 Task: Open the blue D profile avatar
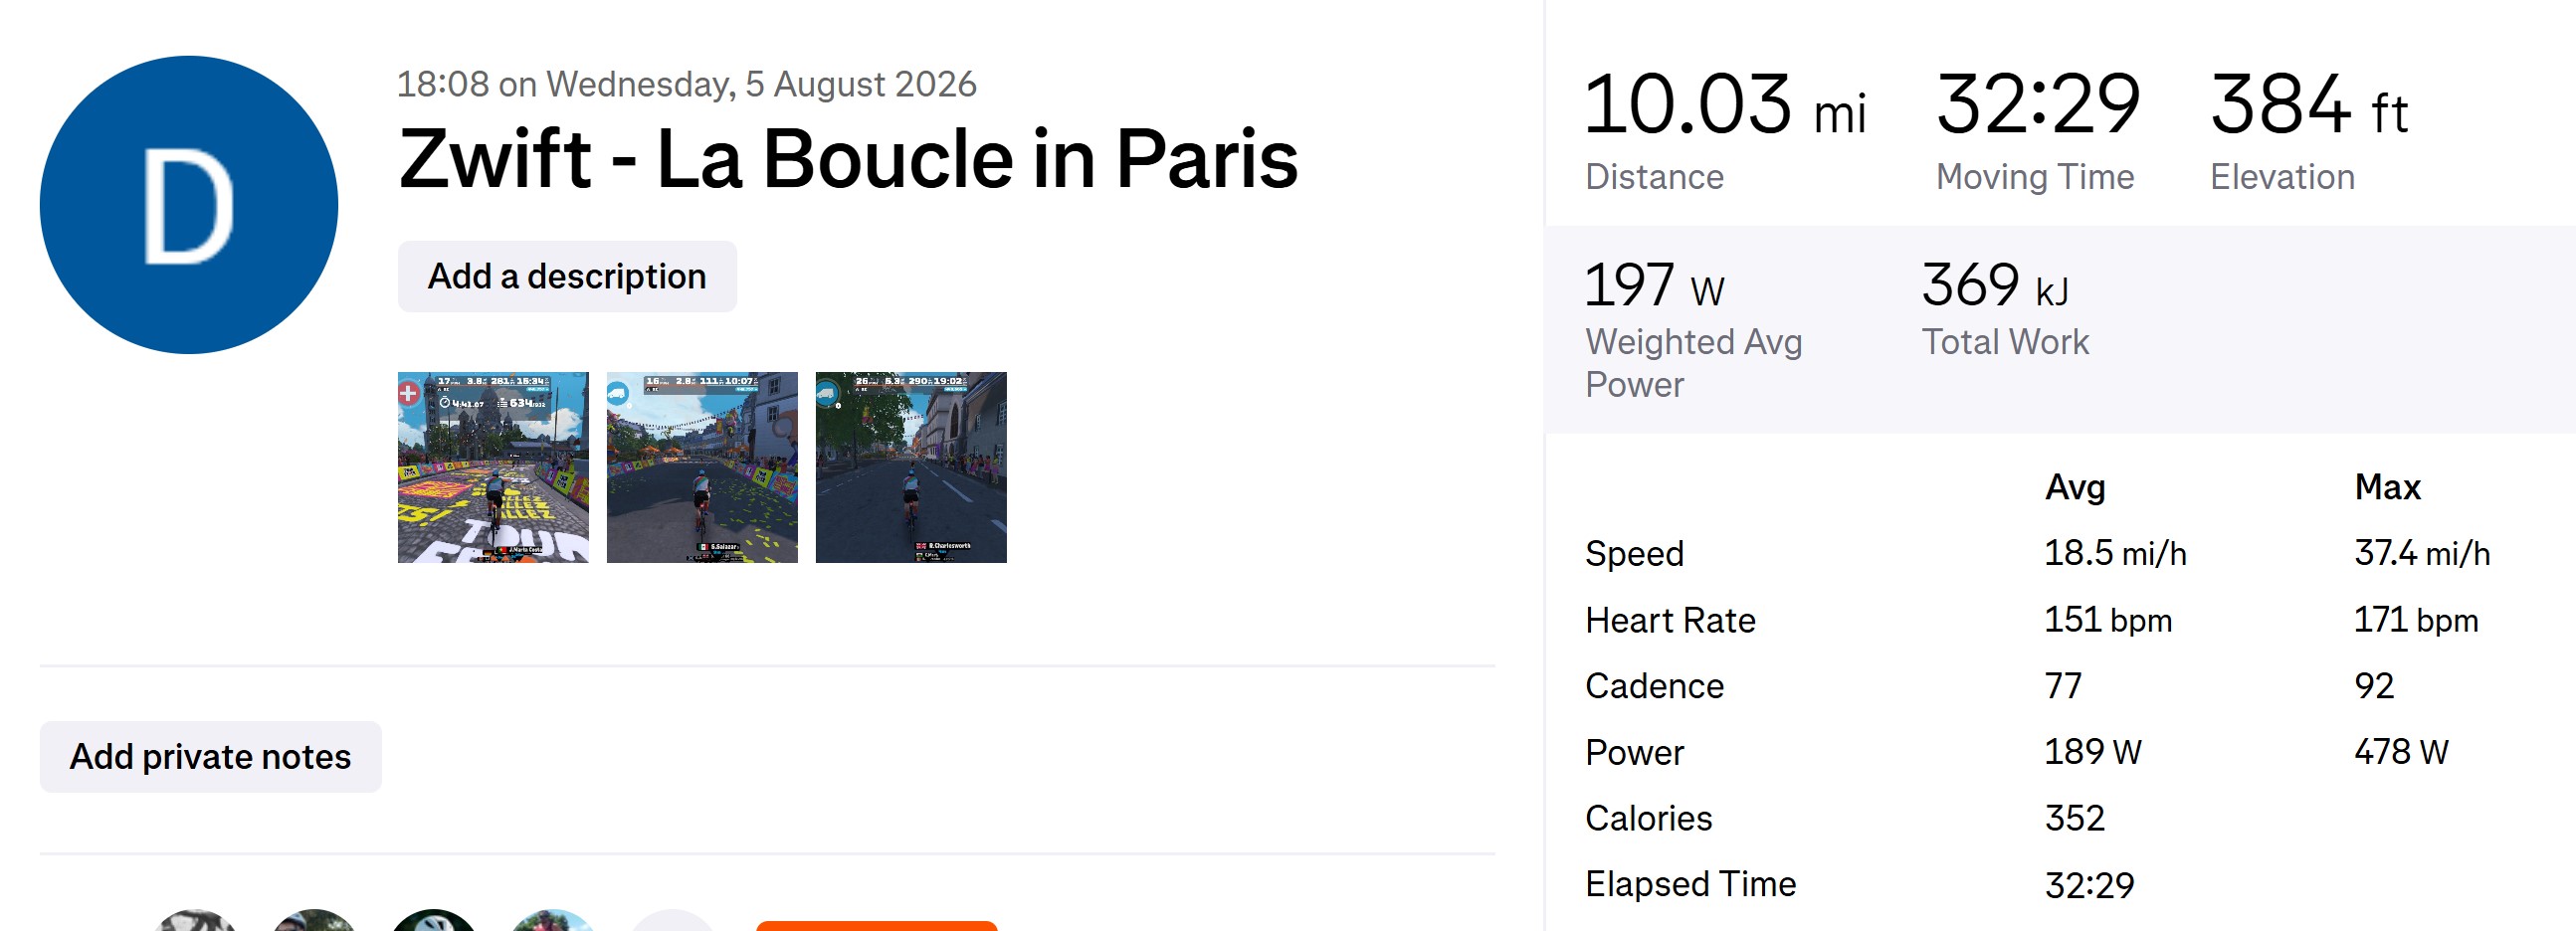pyautogui.click(x=189, y=205)
